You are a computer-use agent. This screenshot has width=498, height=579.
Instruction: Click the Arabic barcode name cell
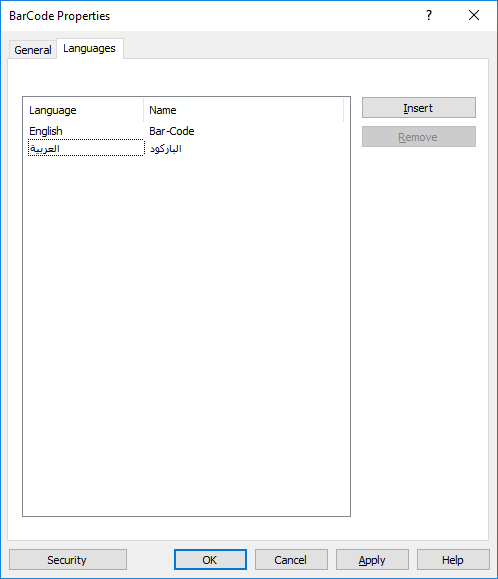coord(166,148)
